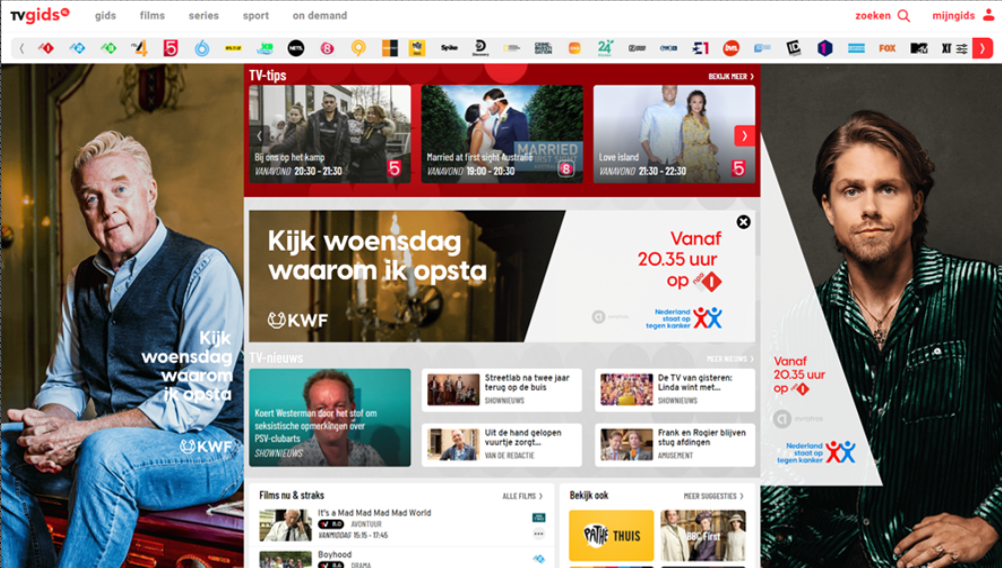Click the search magnifier icon
The image size is (1002, 568).
tap(904, 15)
